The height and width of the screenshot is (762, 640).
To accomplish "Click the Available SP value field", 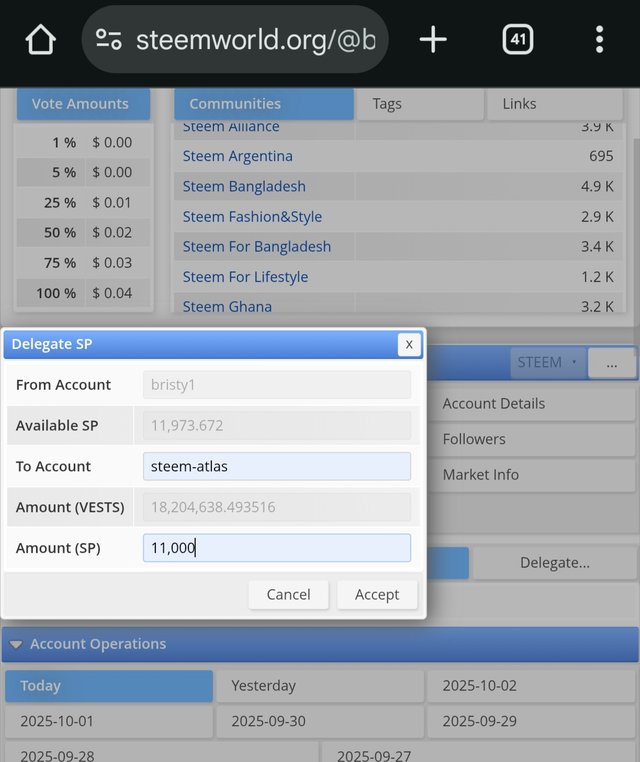I will (277, 426).
